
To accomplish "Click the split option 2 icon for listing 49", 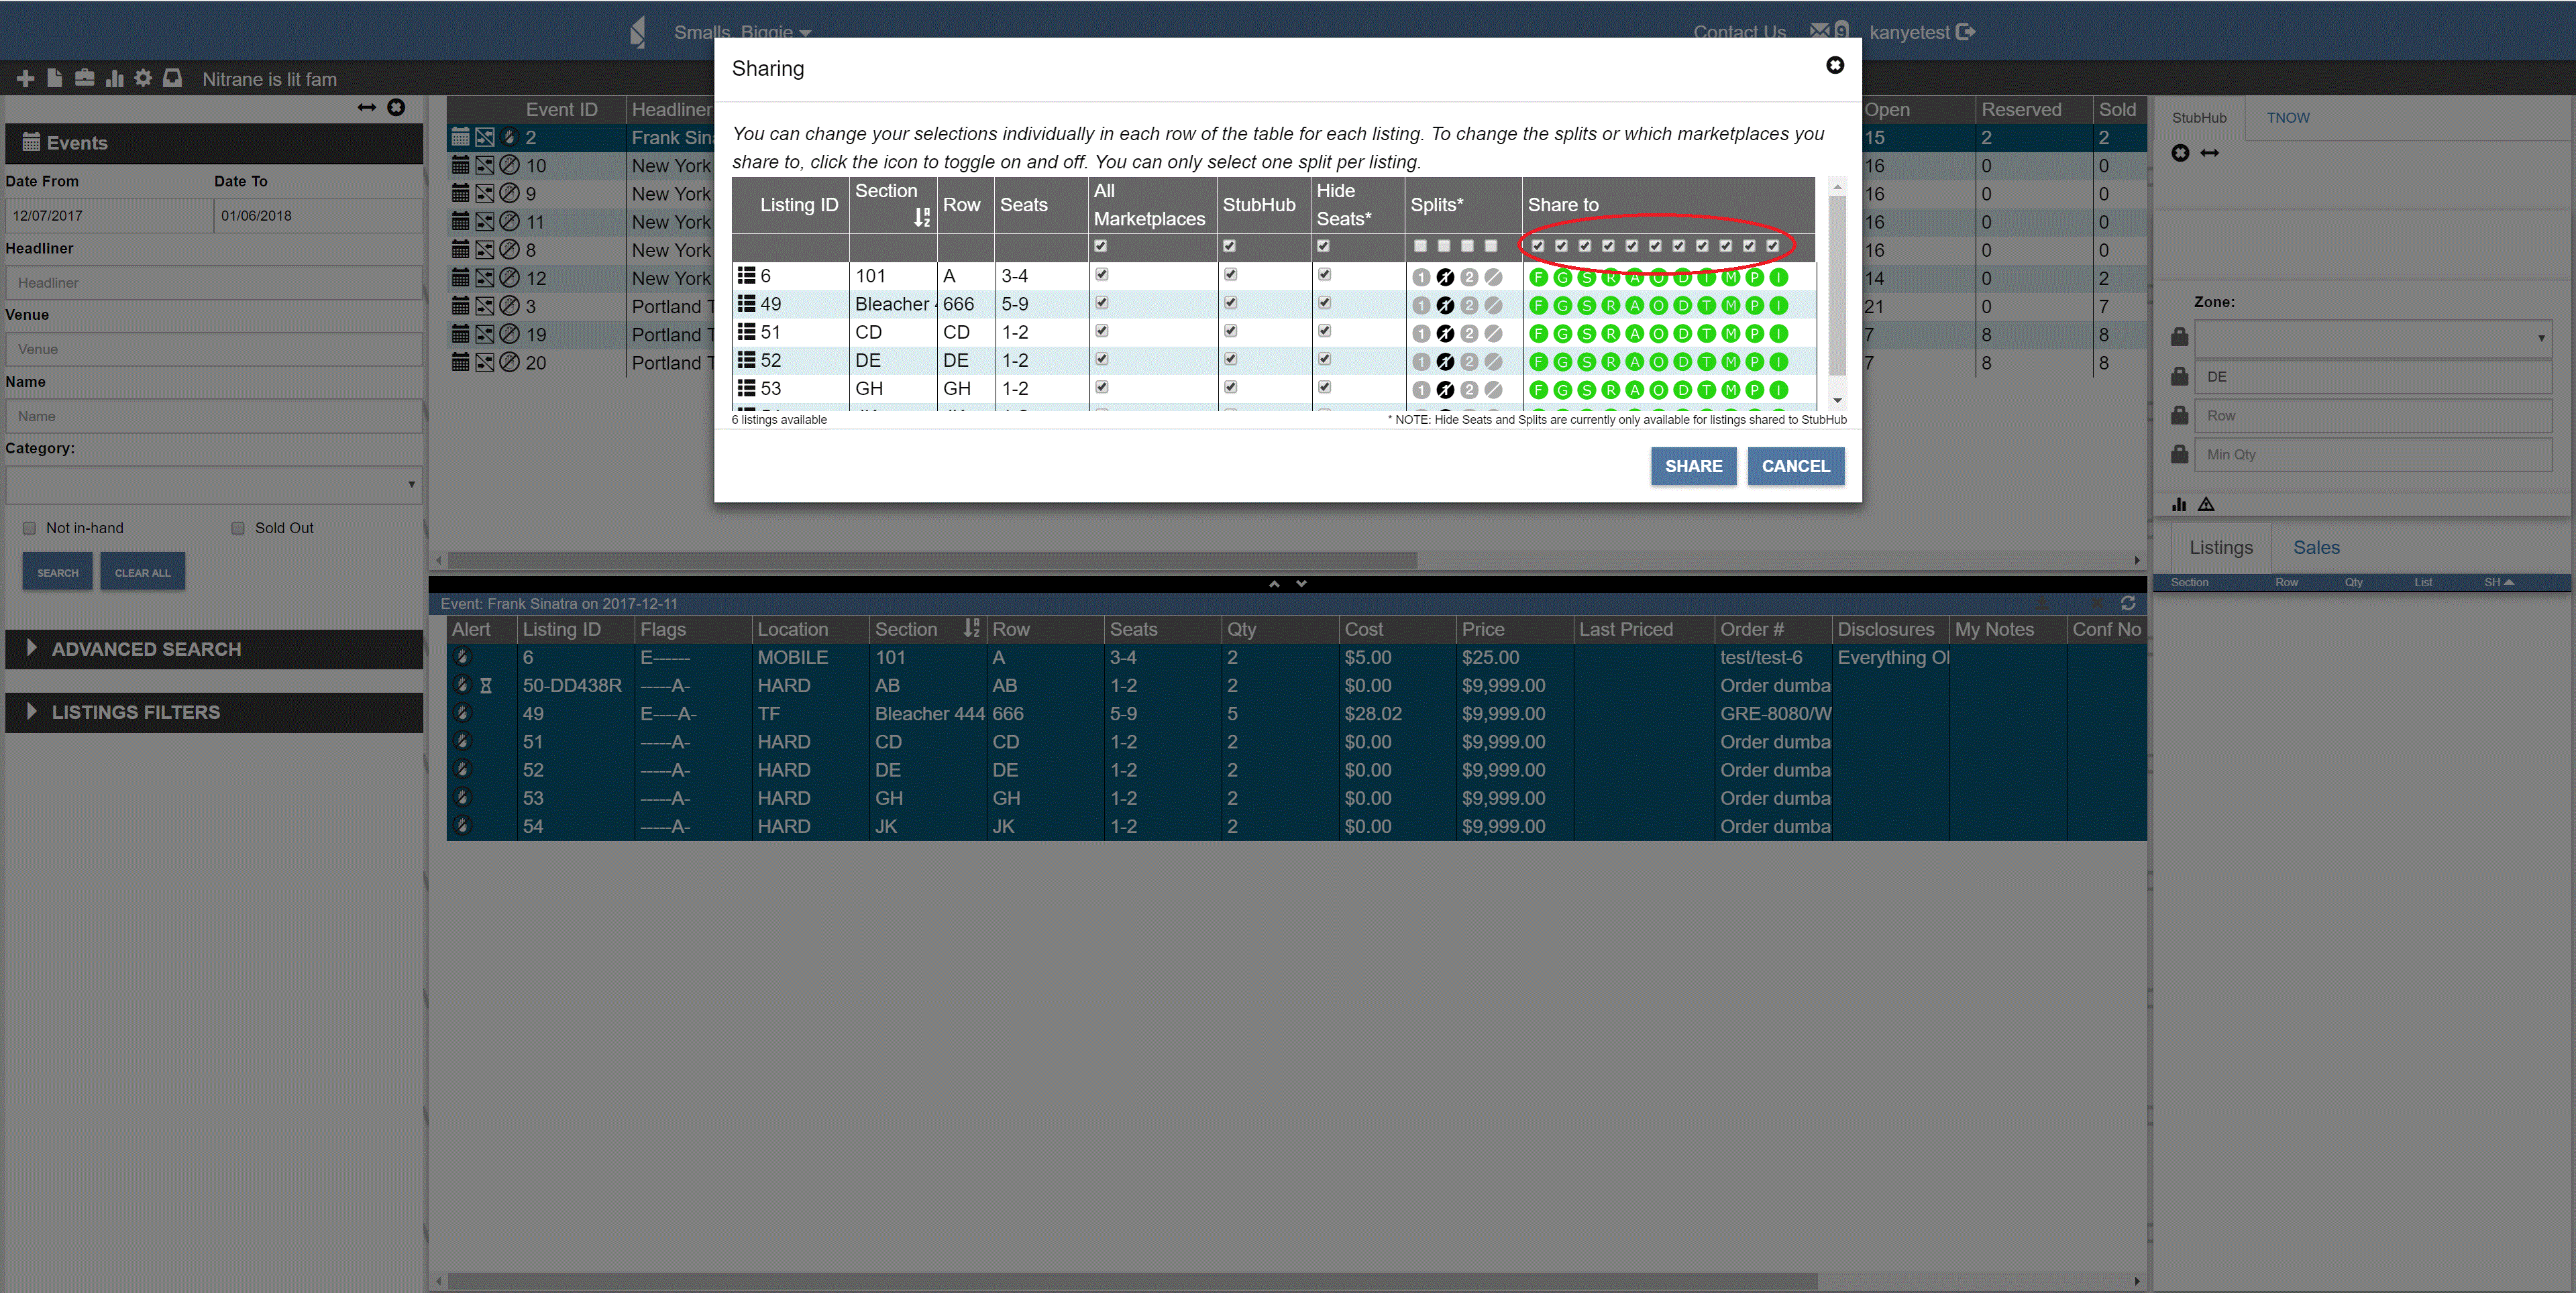I will coord(1469,304).
